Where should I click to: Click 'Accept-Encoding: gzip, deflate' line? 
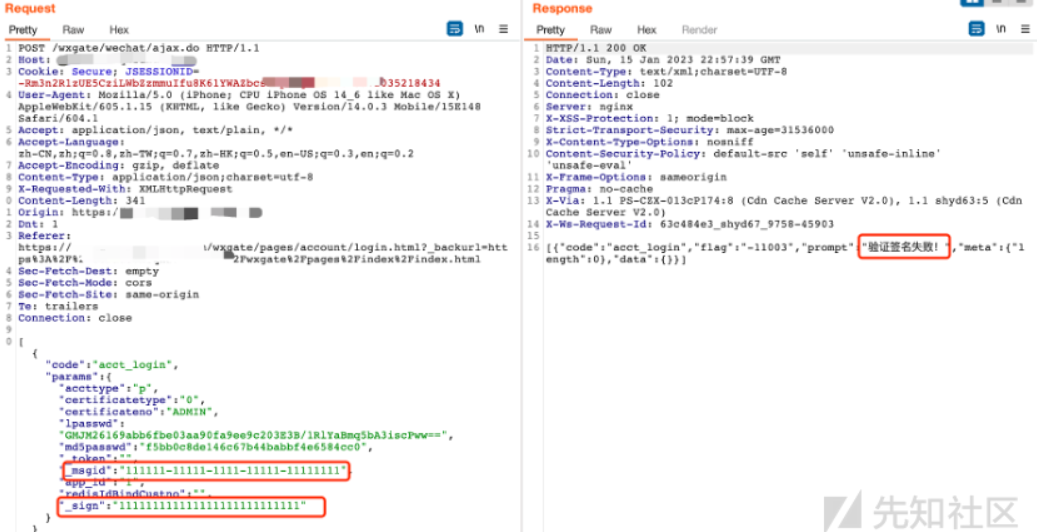click(x=118, y=165)
